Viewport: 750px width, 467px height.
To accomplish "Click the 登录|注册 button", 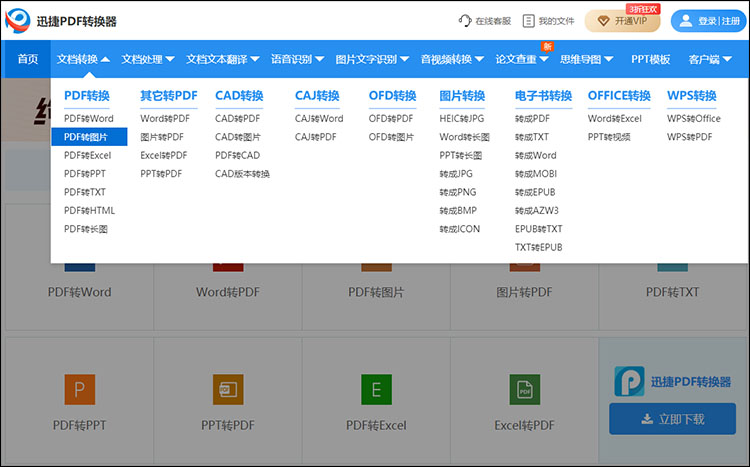I will coord(708,21).
